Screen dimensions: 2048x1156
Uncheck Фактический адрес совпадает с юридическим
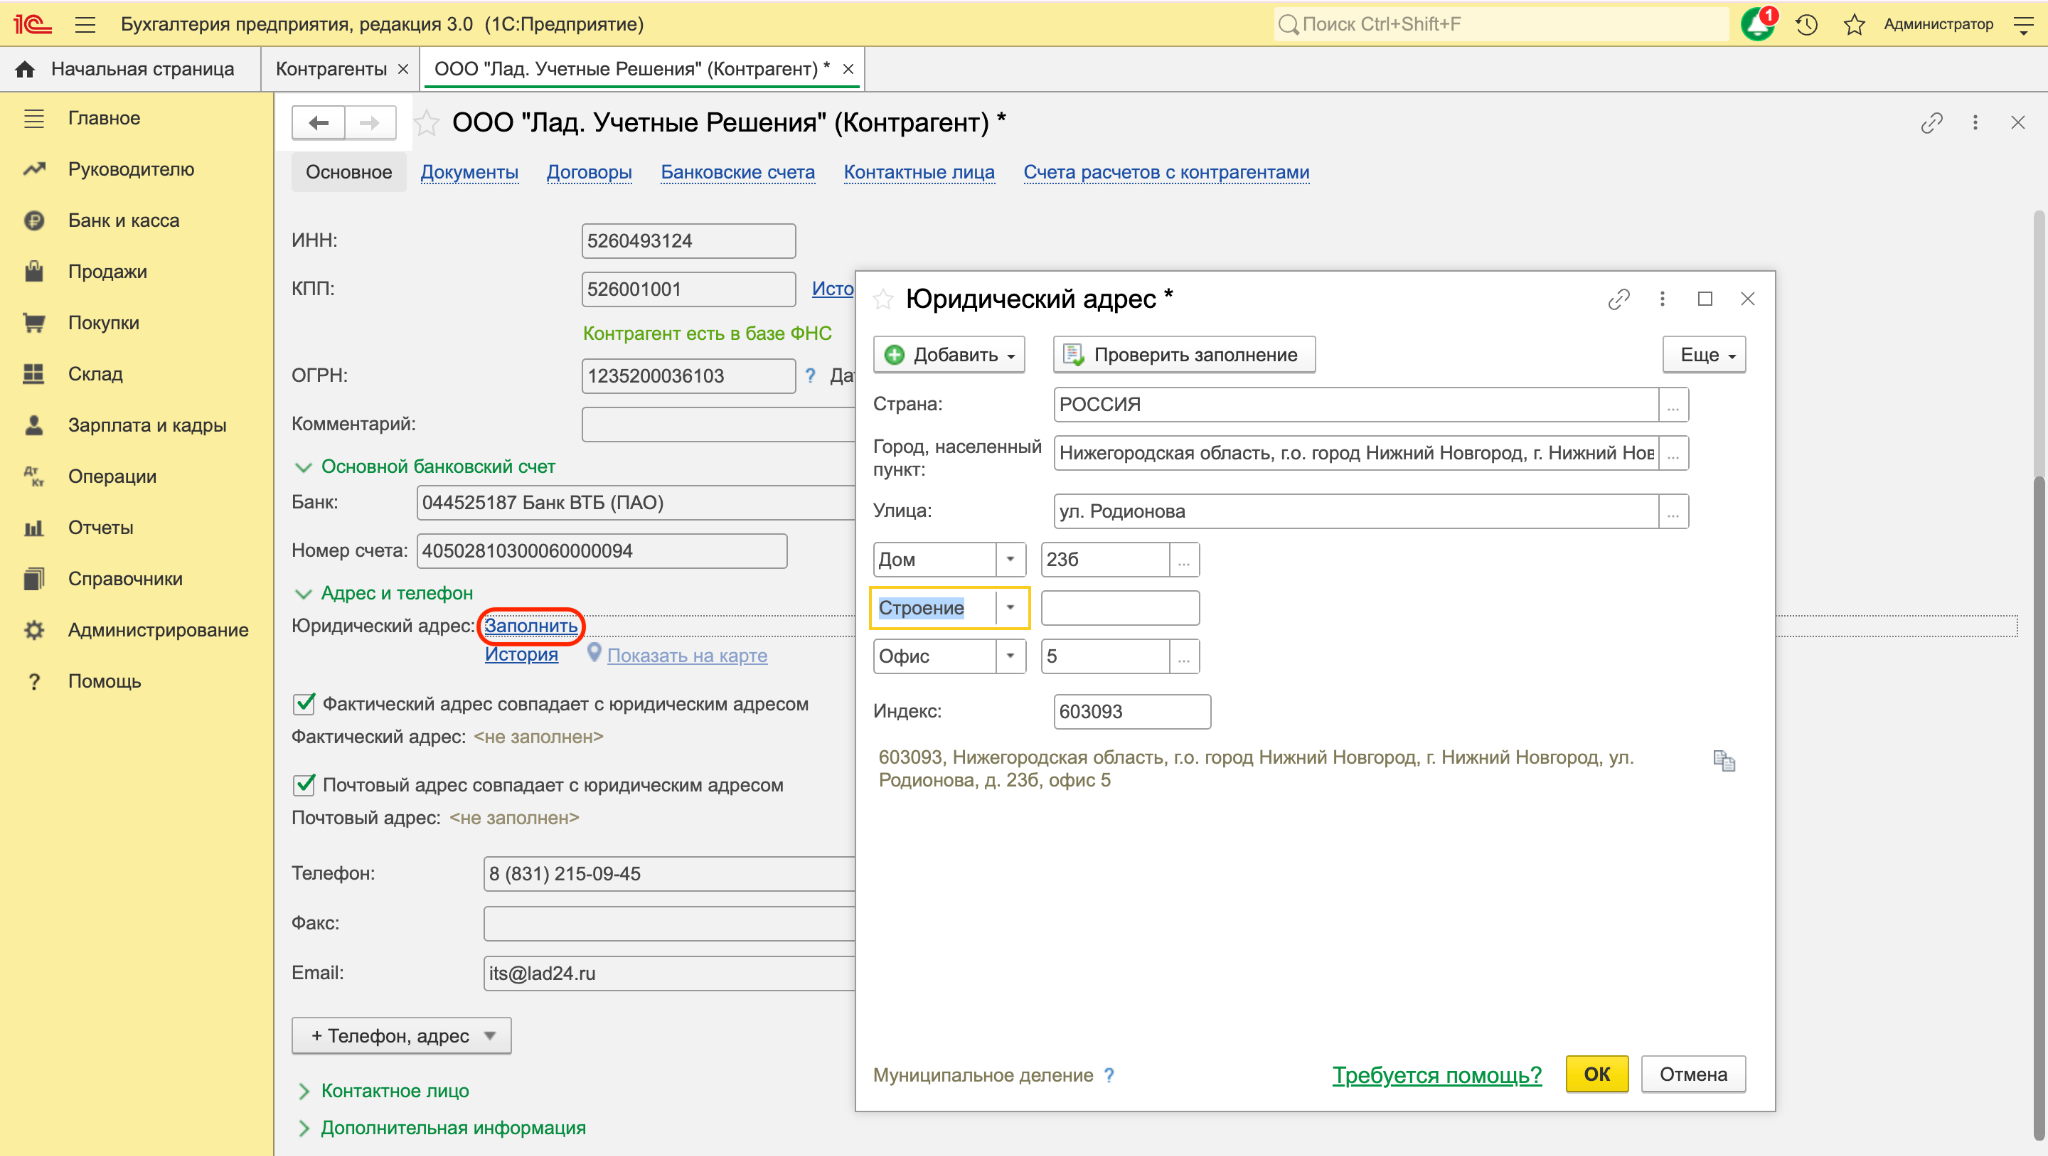click(x=304, y=704)
